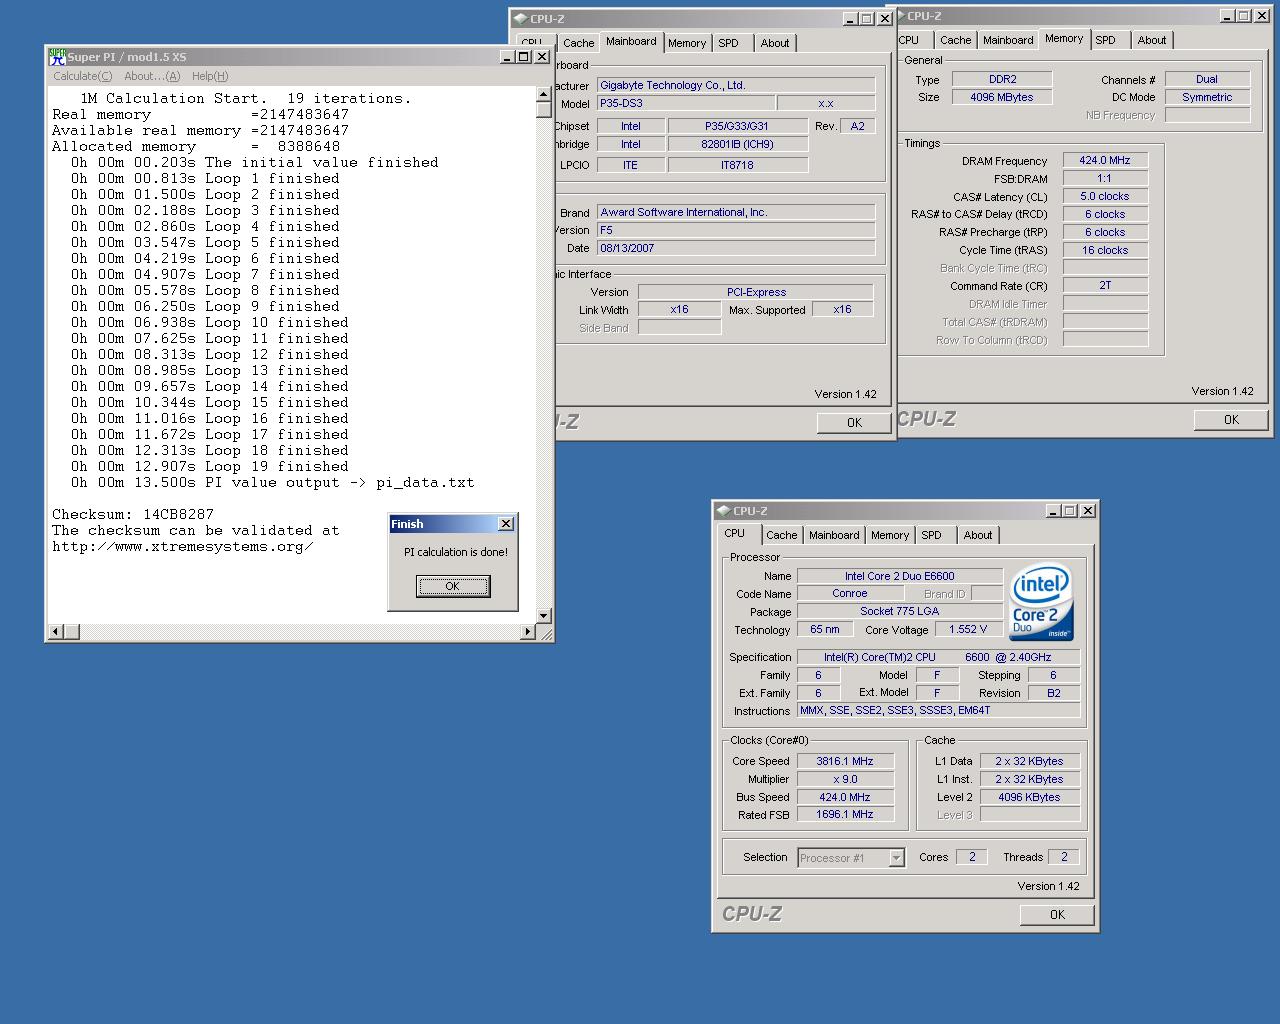
Task: Click the Instructions field MMX, SSE, SSE2
Action: point(939,710)
